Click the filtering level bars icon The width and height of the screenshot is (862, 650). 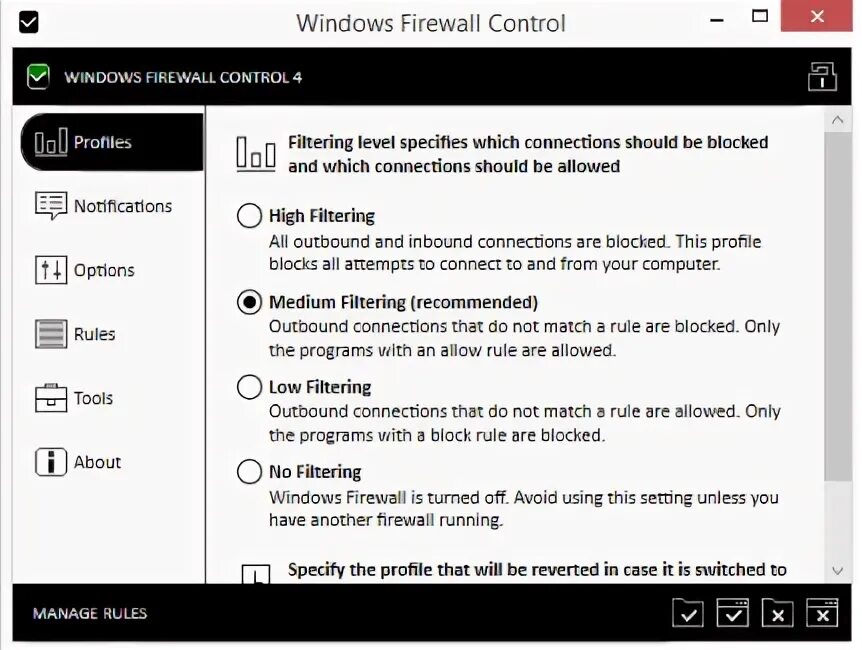(x=255, y=154)
